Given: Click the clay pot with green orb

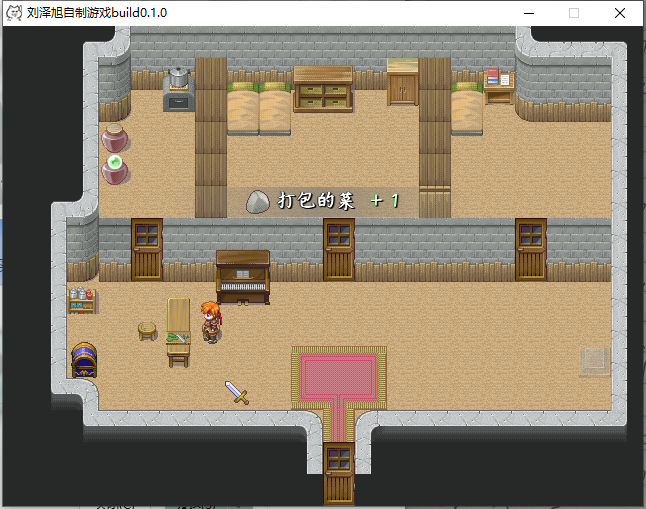Looking at the screenshot, I should pyautogui.click(x=115, y=169).
